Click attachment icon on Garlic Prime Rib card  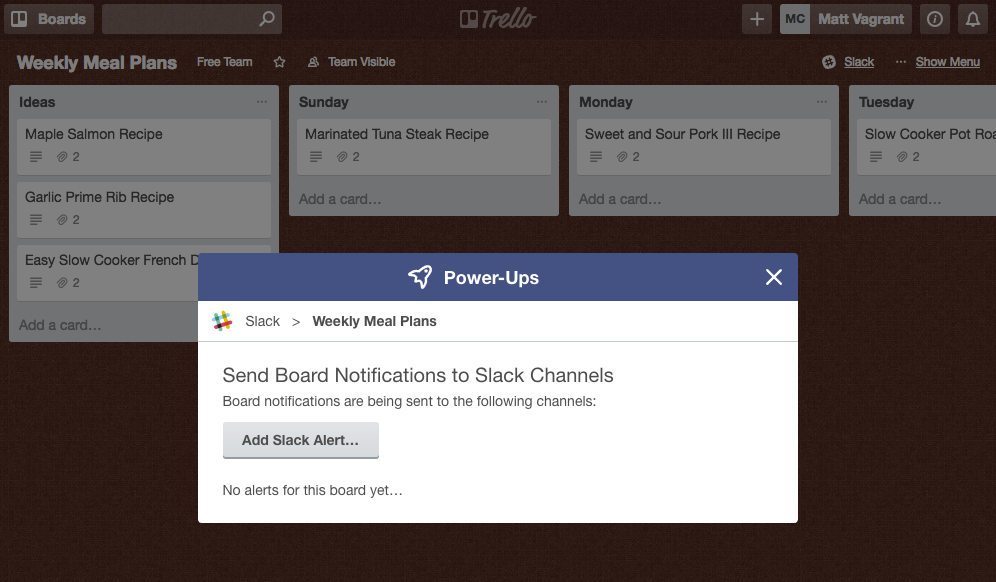click(x=62, y=220)
